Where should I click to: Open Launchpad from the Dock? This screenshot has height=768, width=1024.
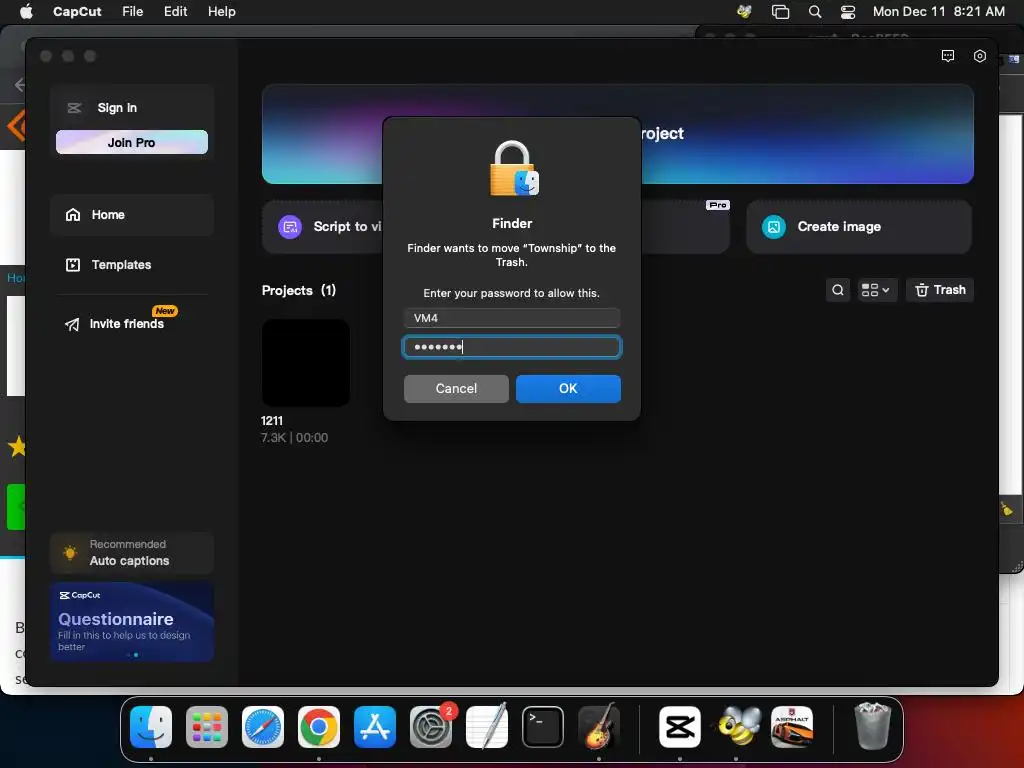click(207, 727)
